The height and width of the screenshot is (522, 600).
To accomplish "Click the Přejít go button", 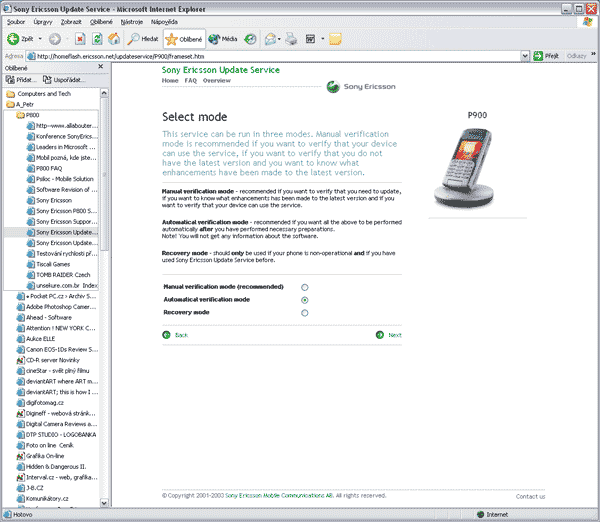I will pyautogui.click(x=546, y=56).
